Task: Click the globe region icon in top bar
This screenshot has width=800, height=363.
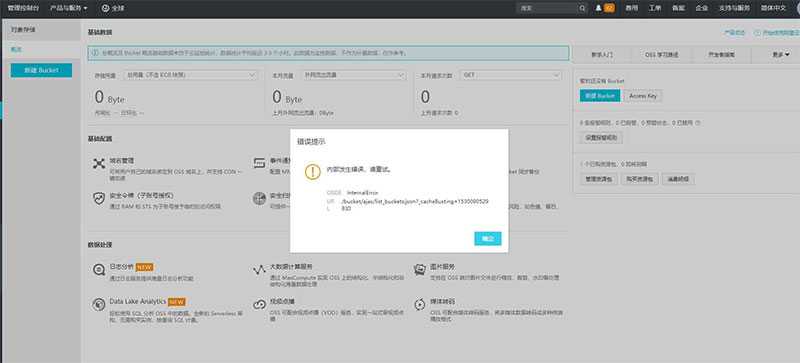Action: pos(105,8)
